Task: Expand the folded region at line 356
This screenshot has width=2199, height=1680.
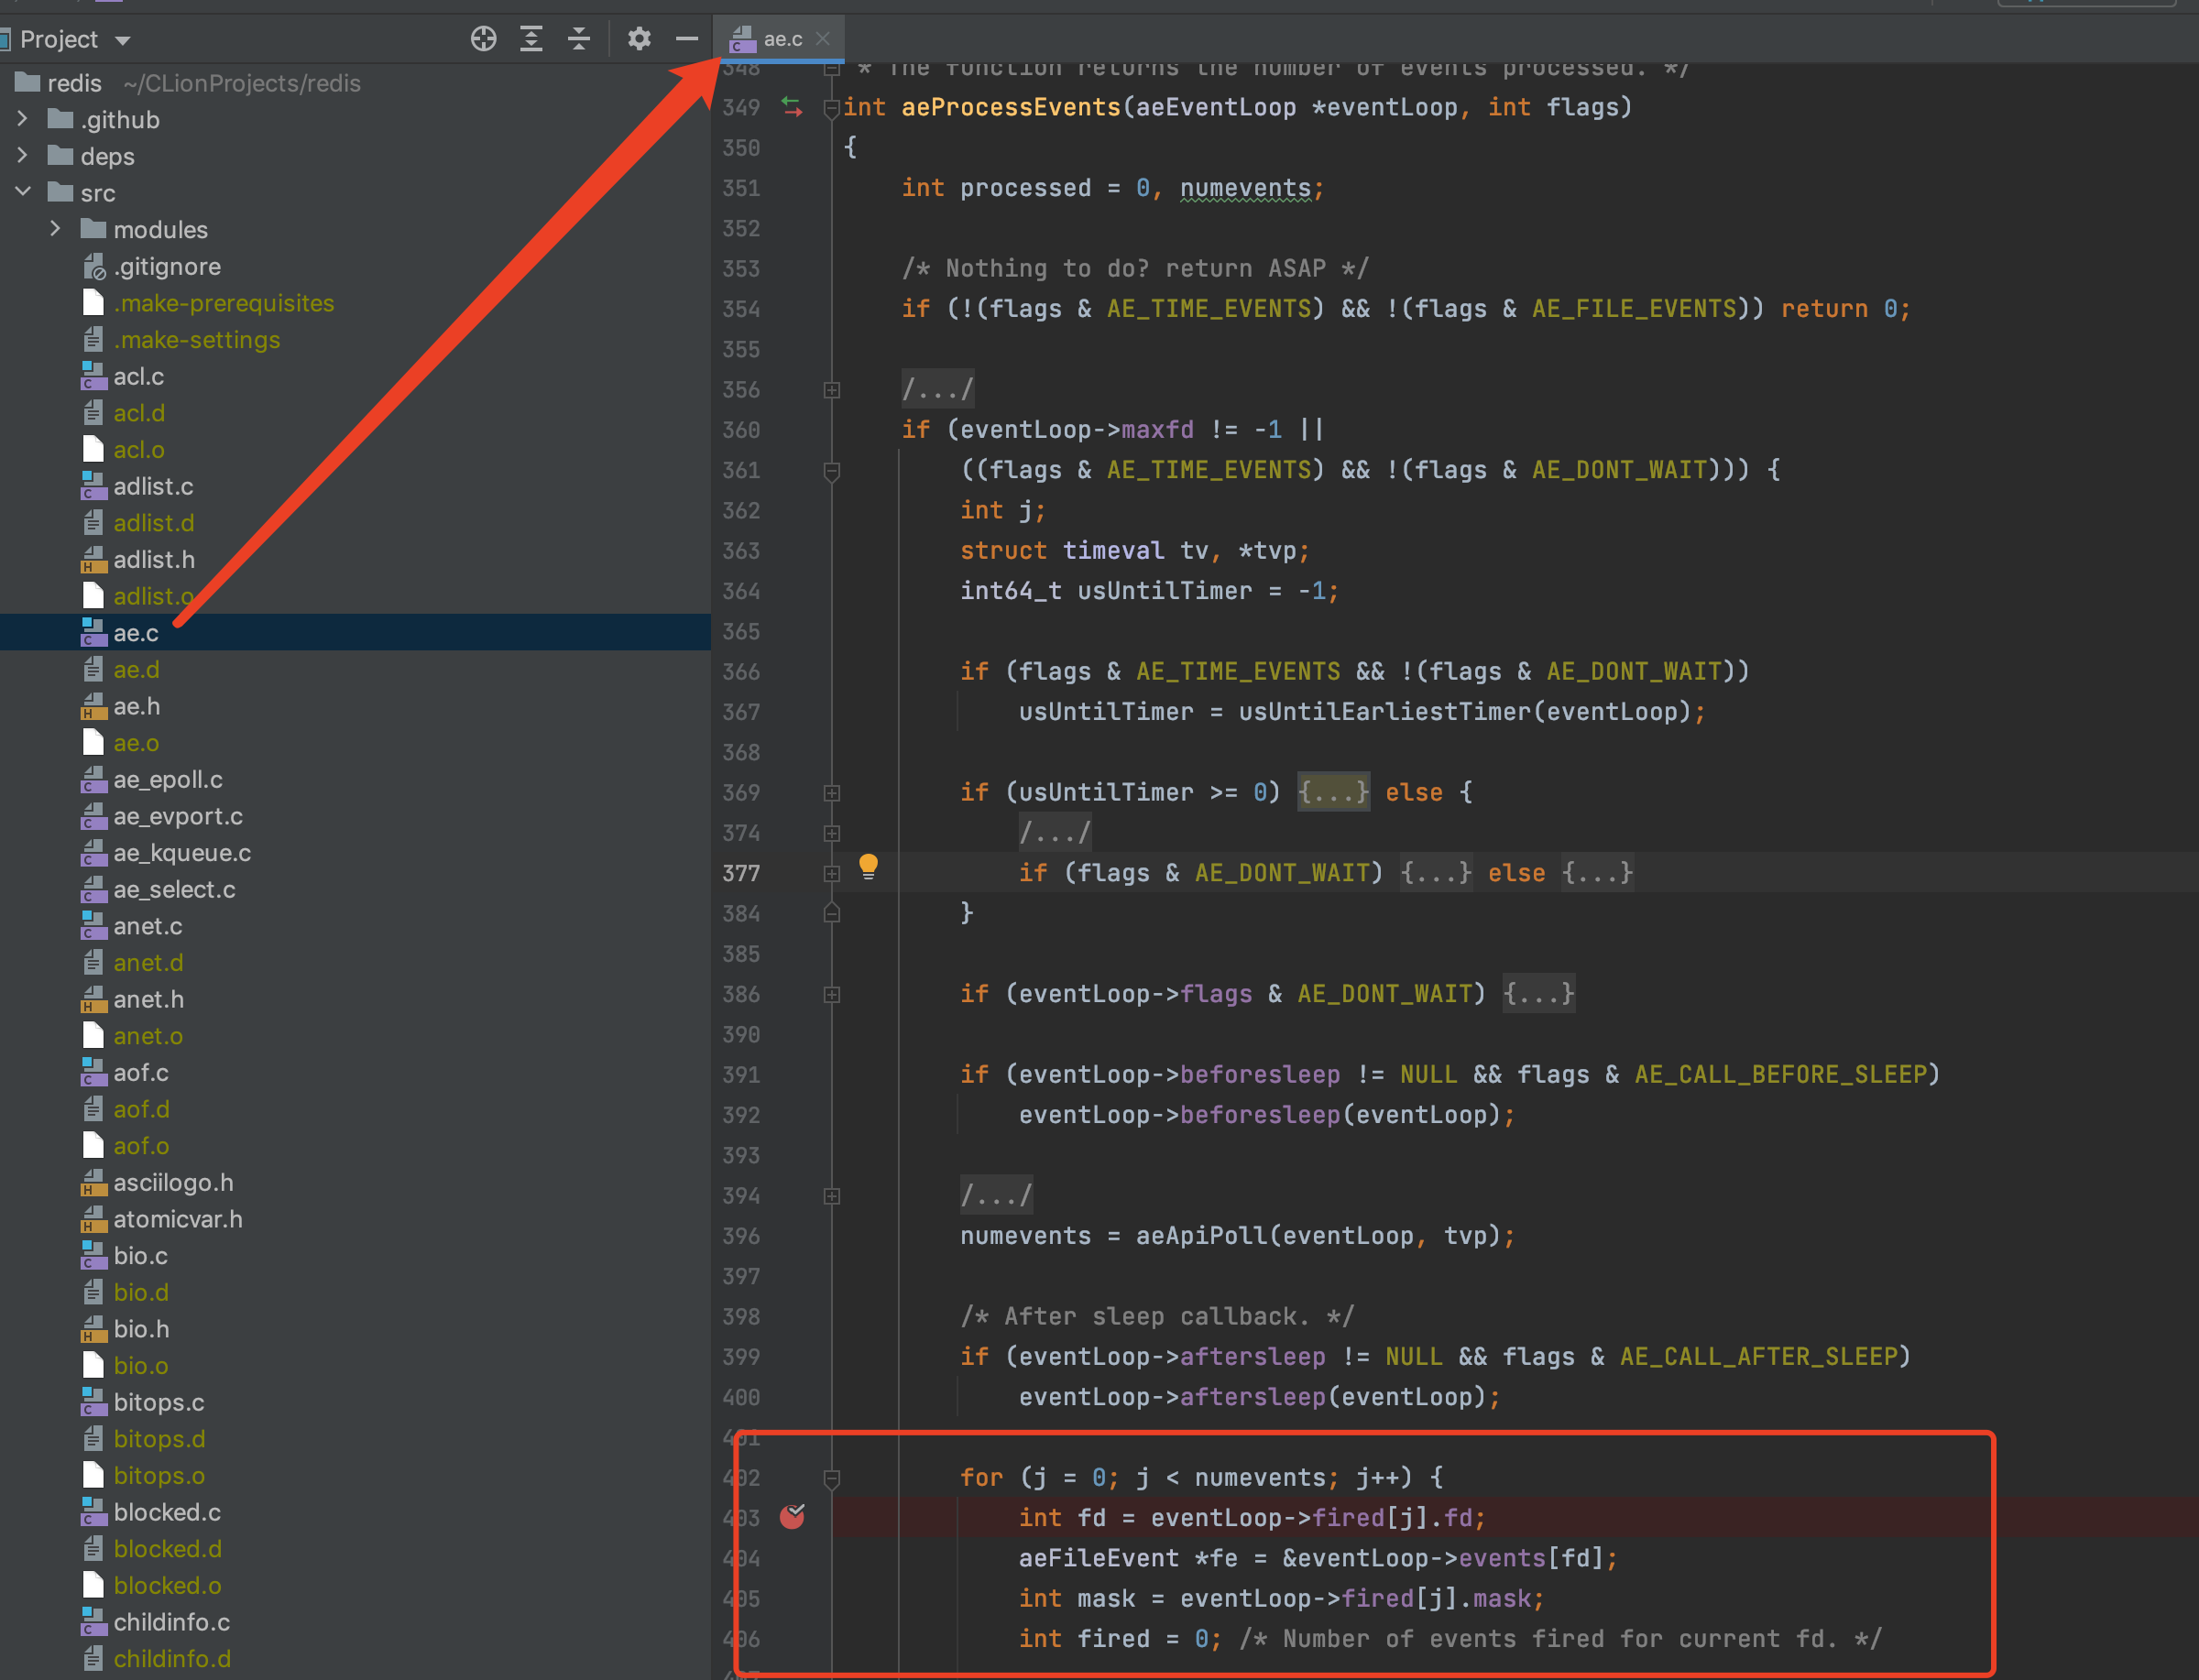Action: pyautogui.click(x=832, y=390)
